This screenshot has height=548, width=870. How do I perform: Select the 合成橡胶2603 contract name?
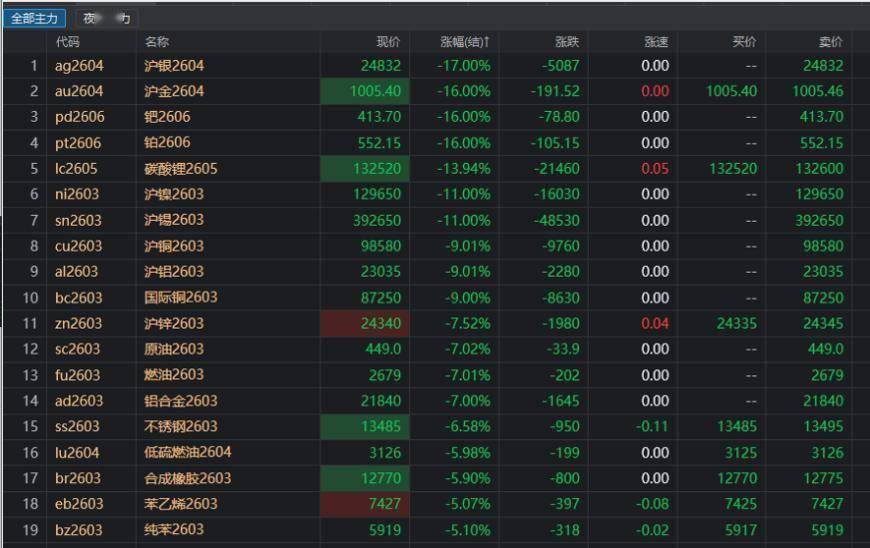(x=188, y=478)
